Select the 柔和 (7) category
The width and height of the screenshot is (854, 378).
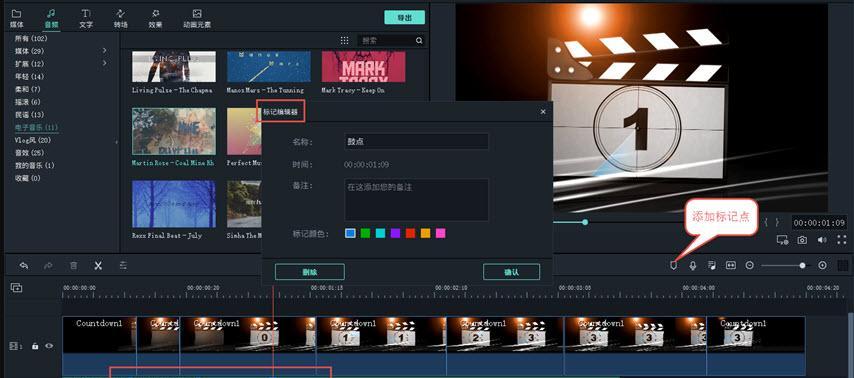(x=28, y=89)
